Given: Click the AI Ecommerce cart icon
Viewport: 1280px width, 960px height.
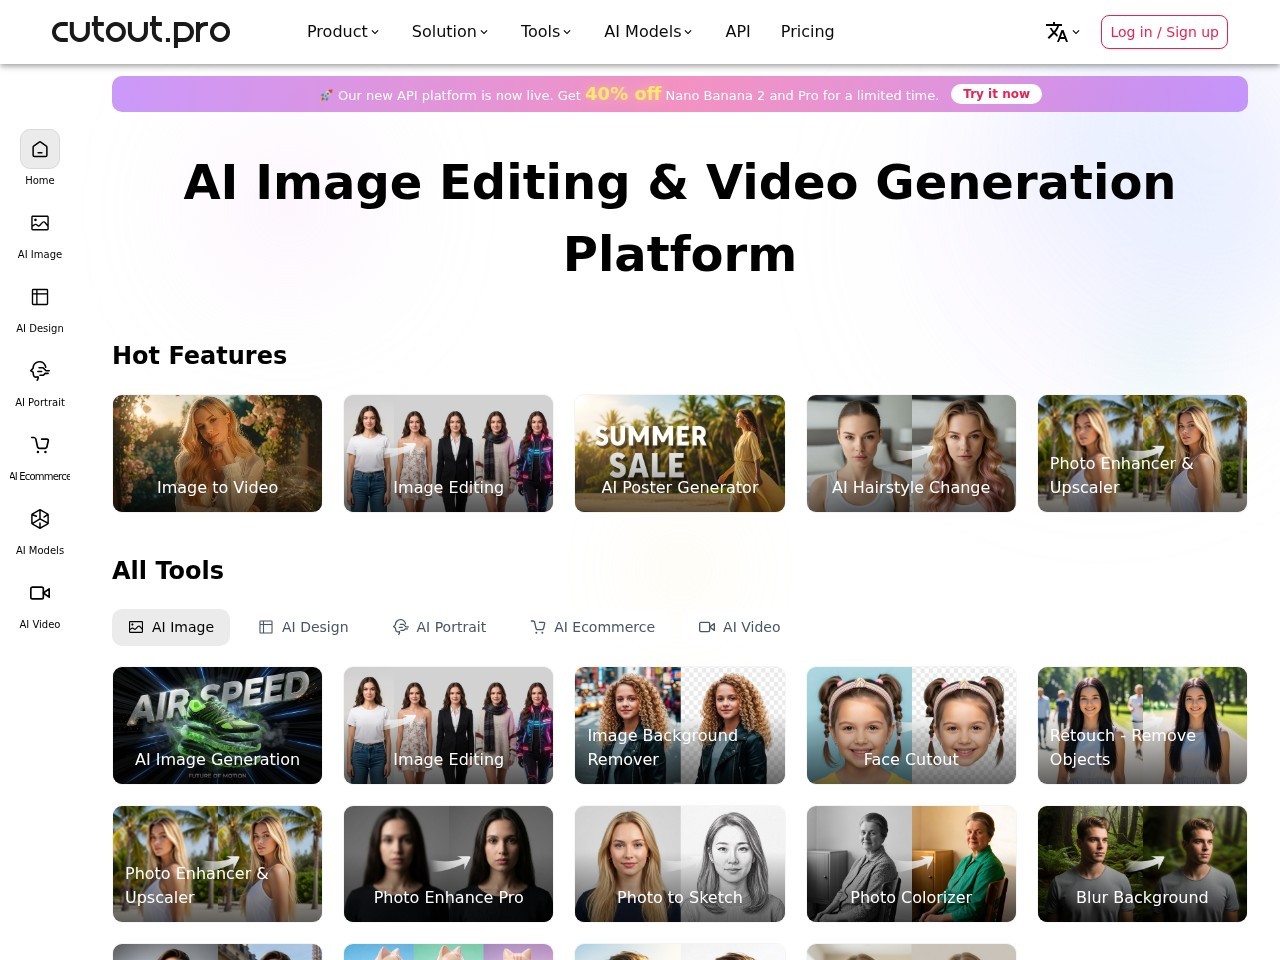Looking at the screenshot, I should 40,446.
